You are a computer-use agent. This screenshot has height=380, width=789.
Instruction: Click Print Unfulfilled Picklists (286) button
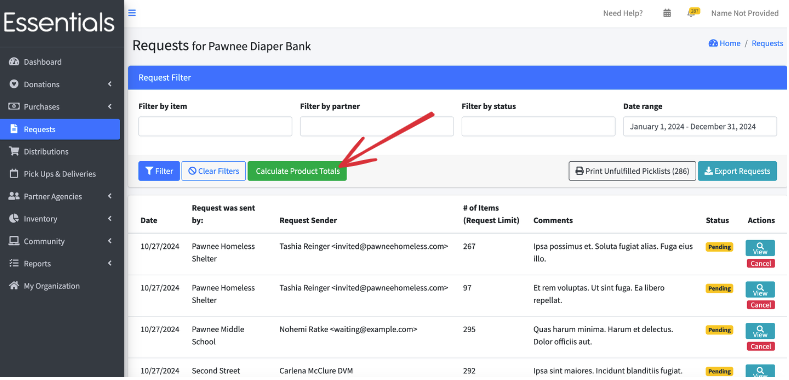(x=632, y=171)
